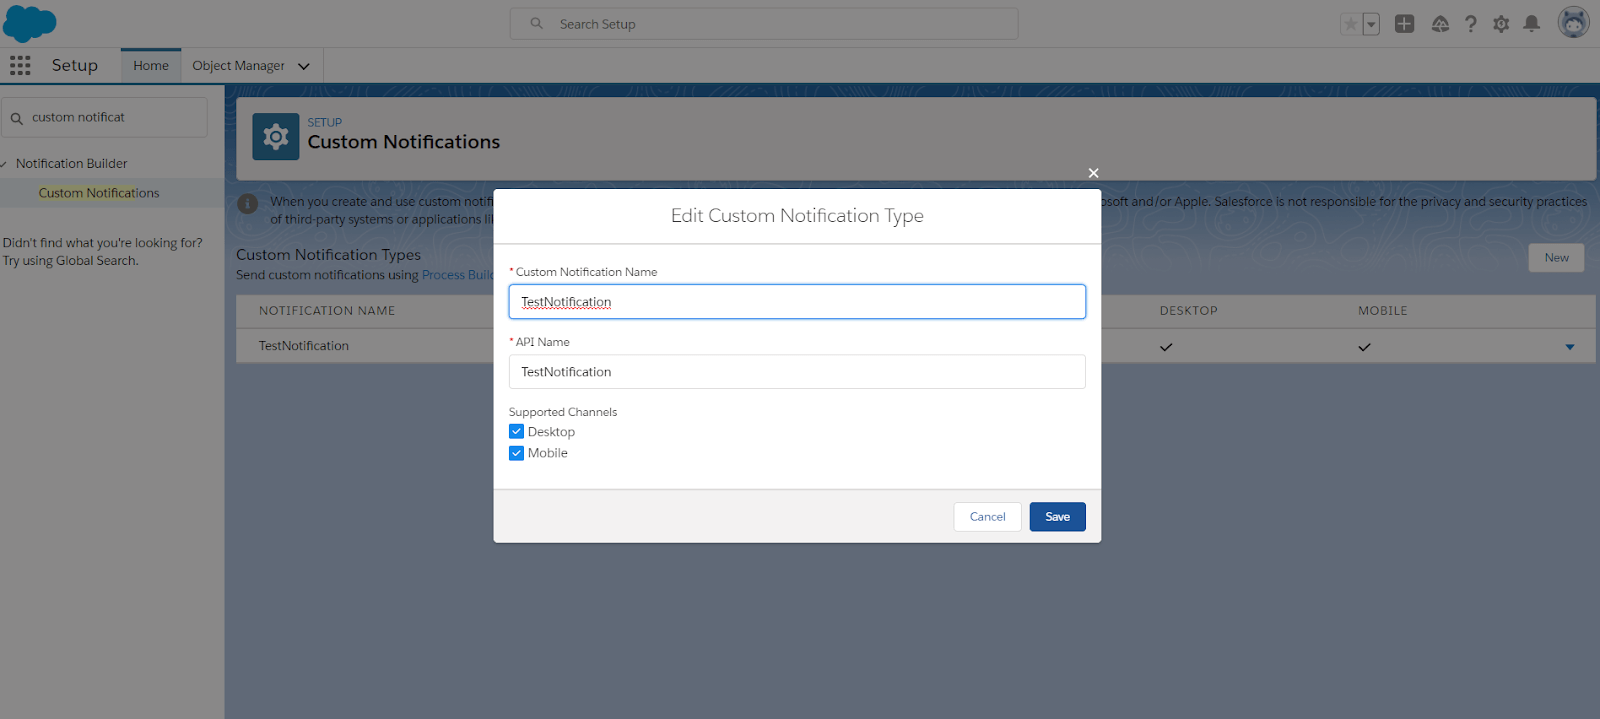This screenshot has width=1600, height=719.
Task: Click the Custom Notification Name field
Action: (x=797, y=302)
